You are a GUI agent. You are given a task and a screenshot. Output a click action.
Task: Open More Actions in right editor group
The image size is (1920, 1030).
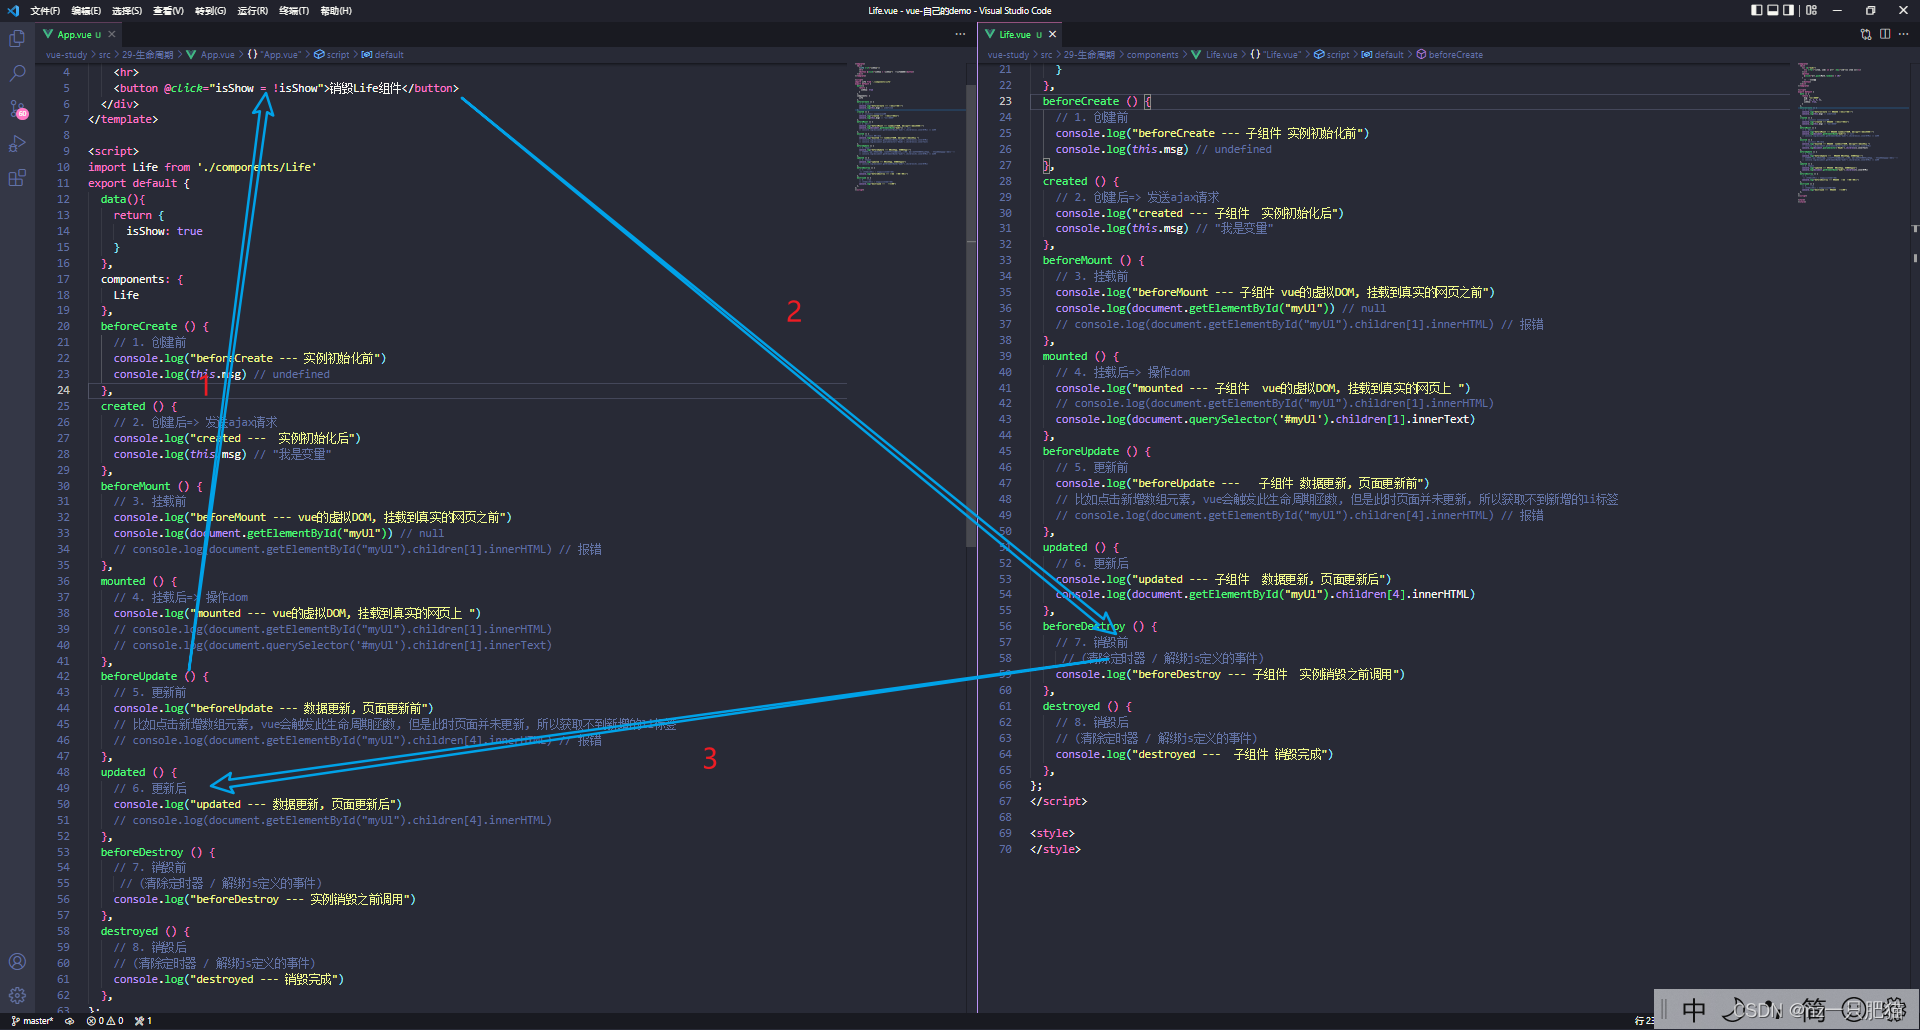click(1903, 34)
